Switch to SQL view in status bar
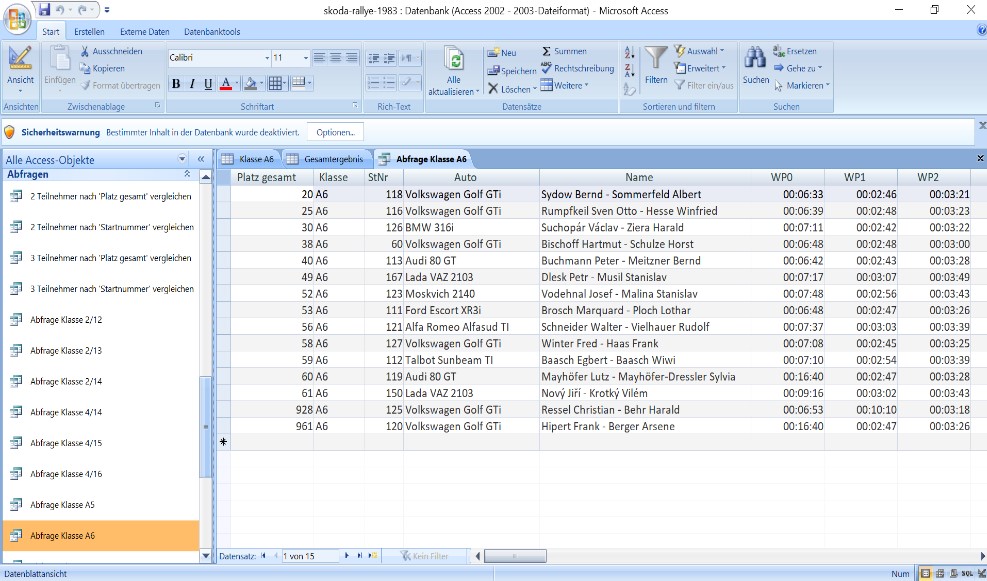This screenshot has width=987, height=581. pos(967,573)
